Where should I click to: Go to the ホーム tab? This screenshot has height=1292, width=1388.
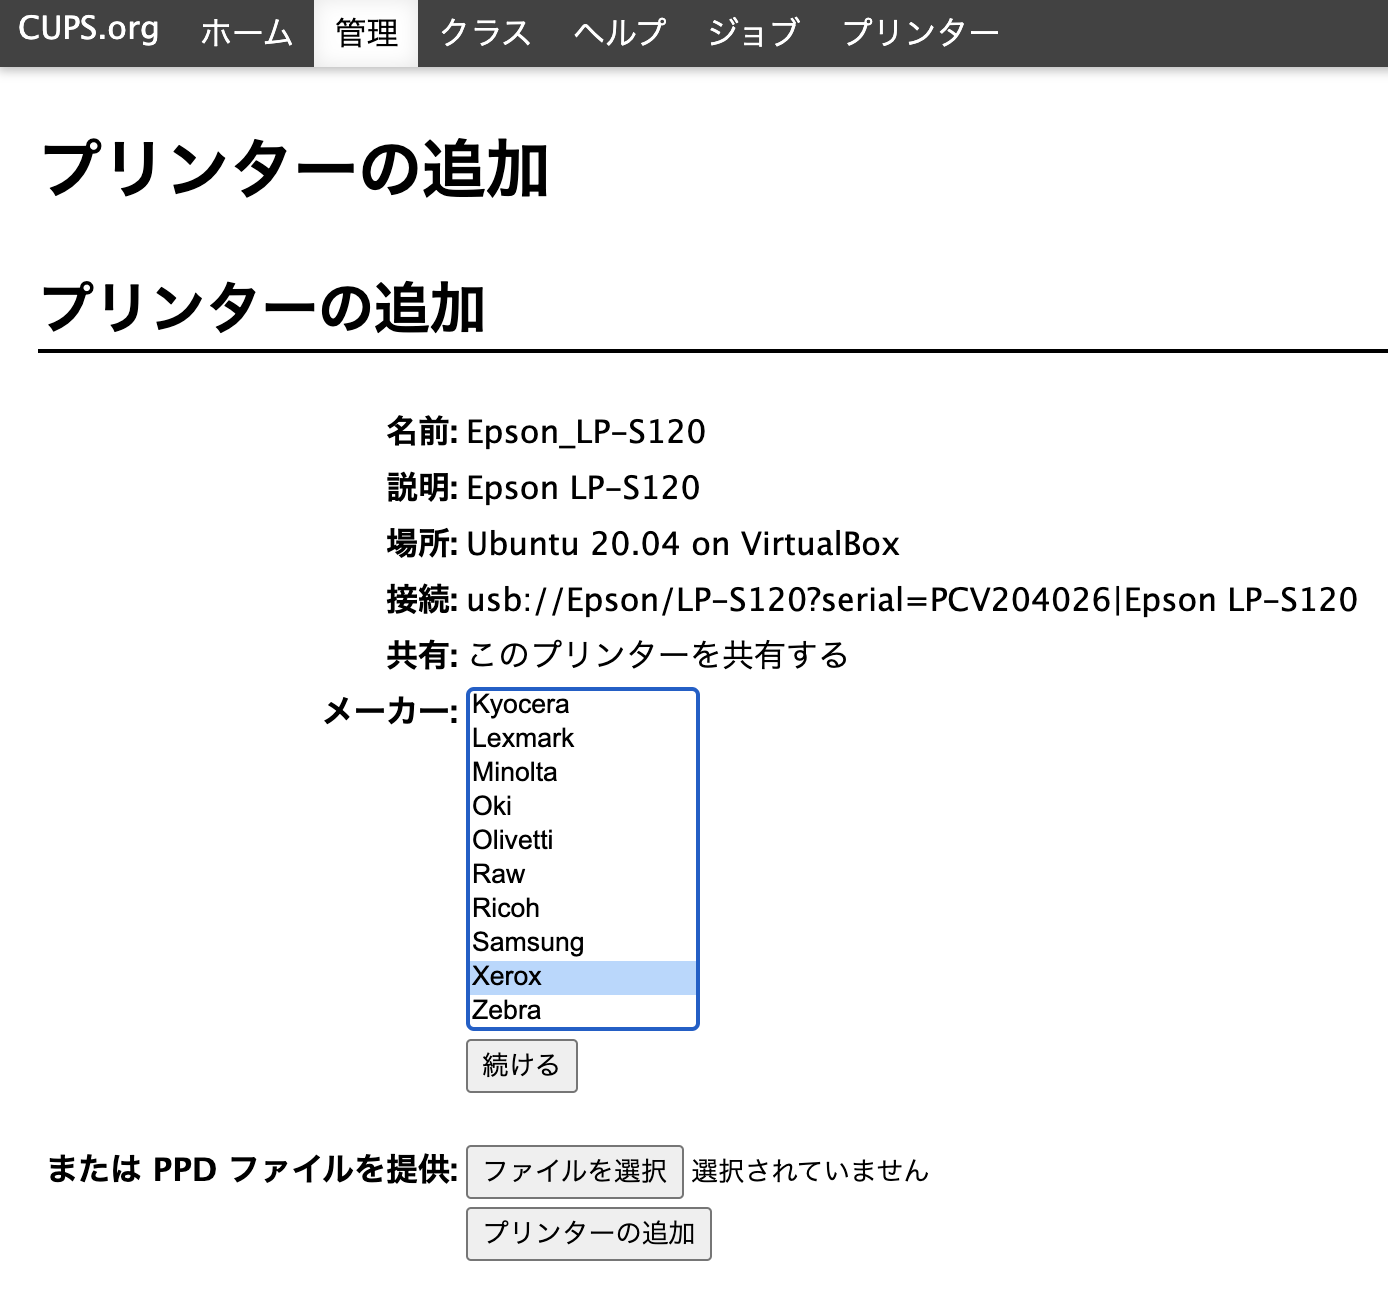[x=247, y=33]
